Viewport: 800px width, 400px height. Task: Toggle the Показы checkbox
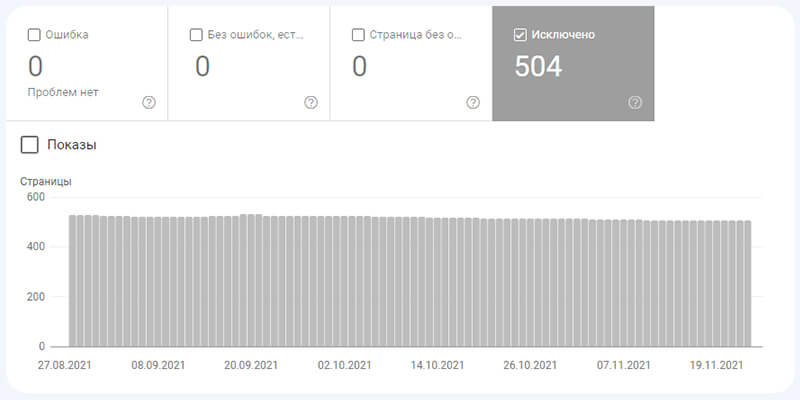click(31, 145)
